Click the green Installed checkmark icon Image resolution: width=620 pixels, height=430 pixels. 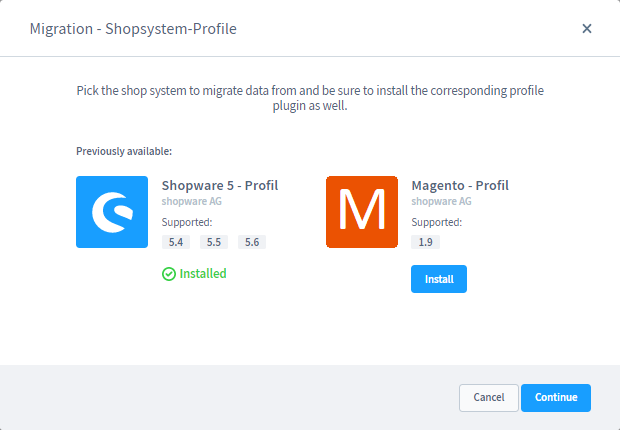169,274
